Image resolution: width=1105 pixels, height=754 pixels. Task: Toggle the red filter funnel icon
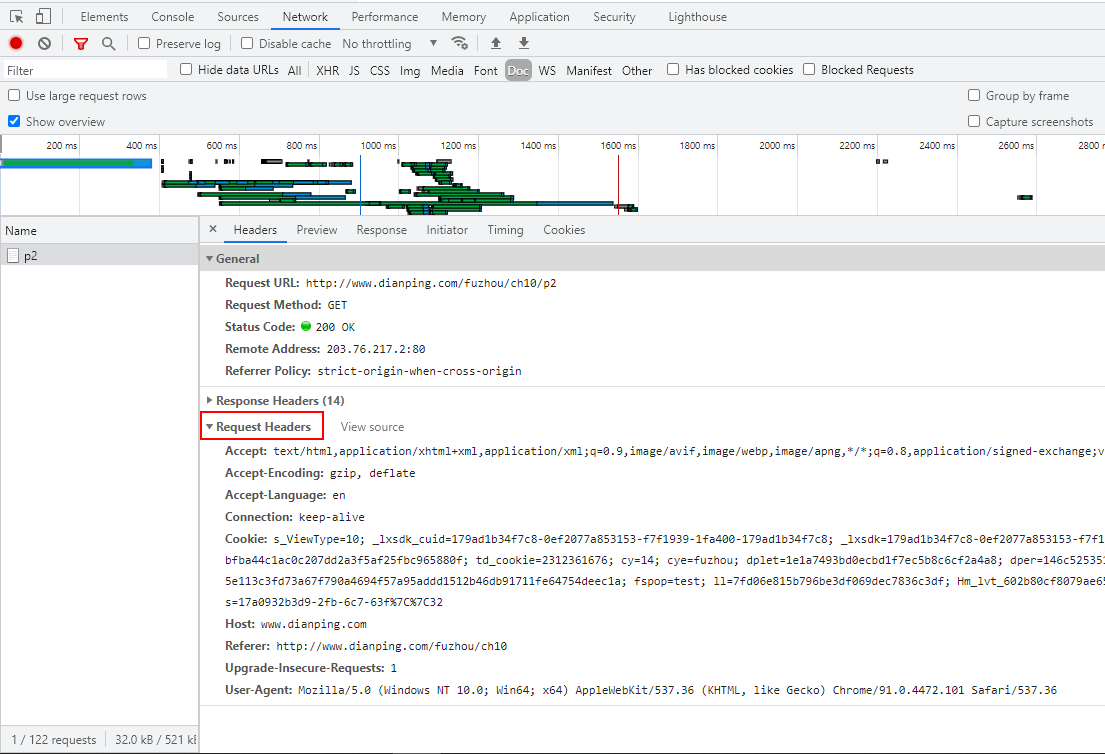(x=81, y=44)
